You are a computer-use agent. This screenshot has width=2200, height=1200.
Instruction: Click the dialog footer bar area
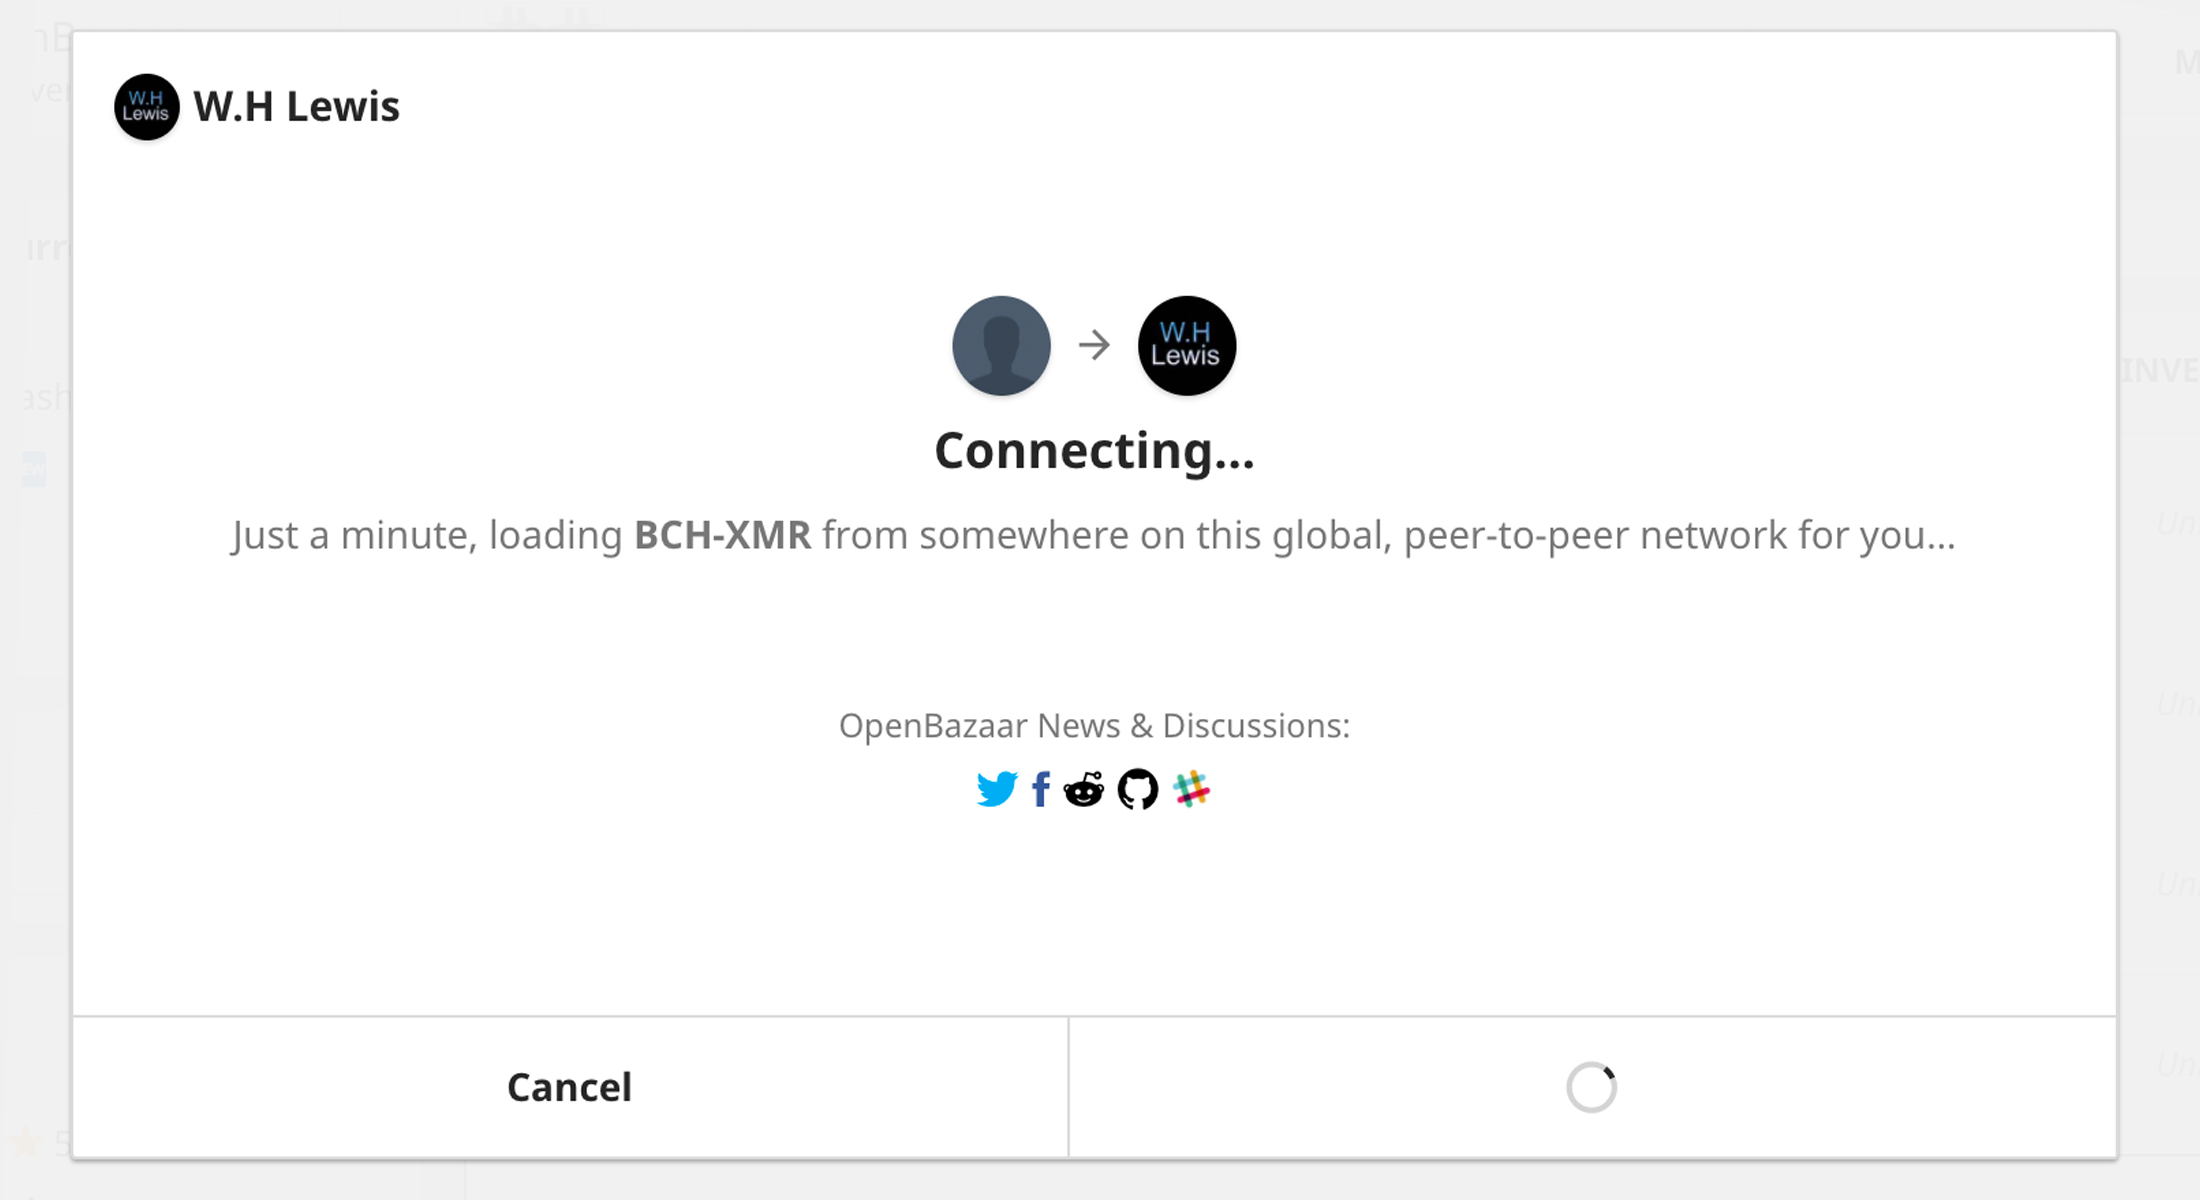coord(1400,1087)
